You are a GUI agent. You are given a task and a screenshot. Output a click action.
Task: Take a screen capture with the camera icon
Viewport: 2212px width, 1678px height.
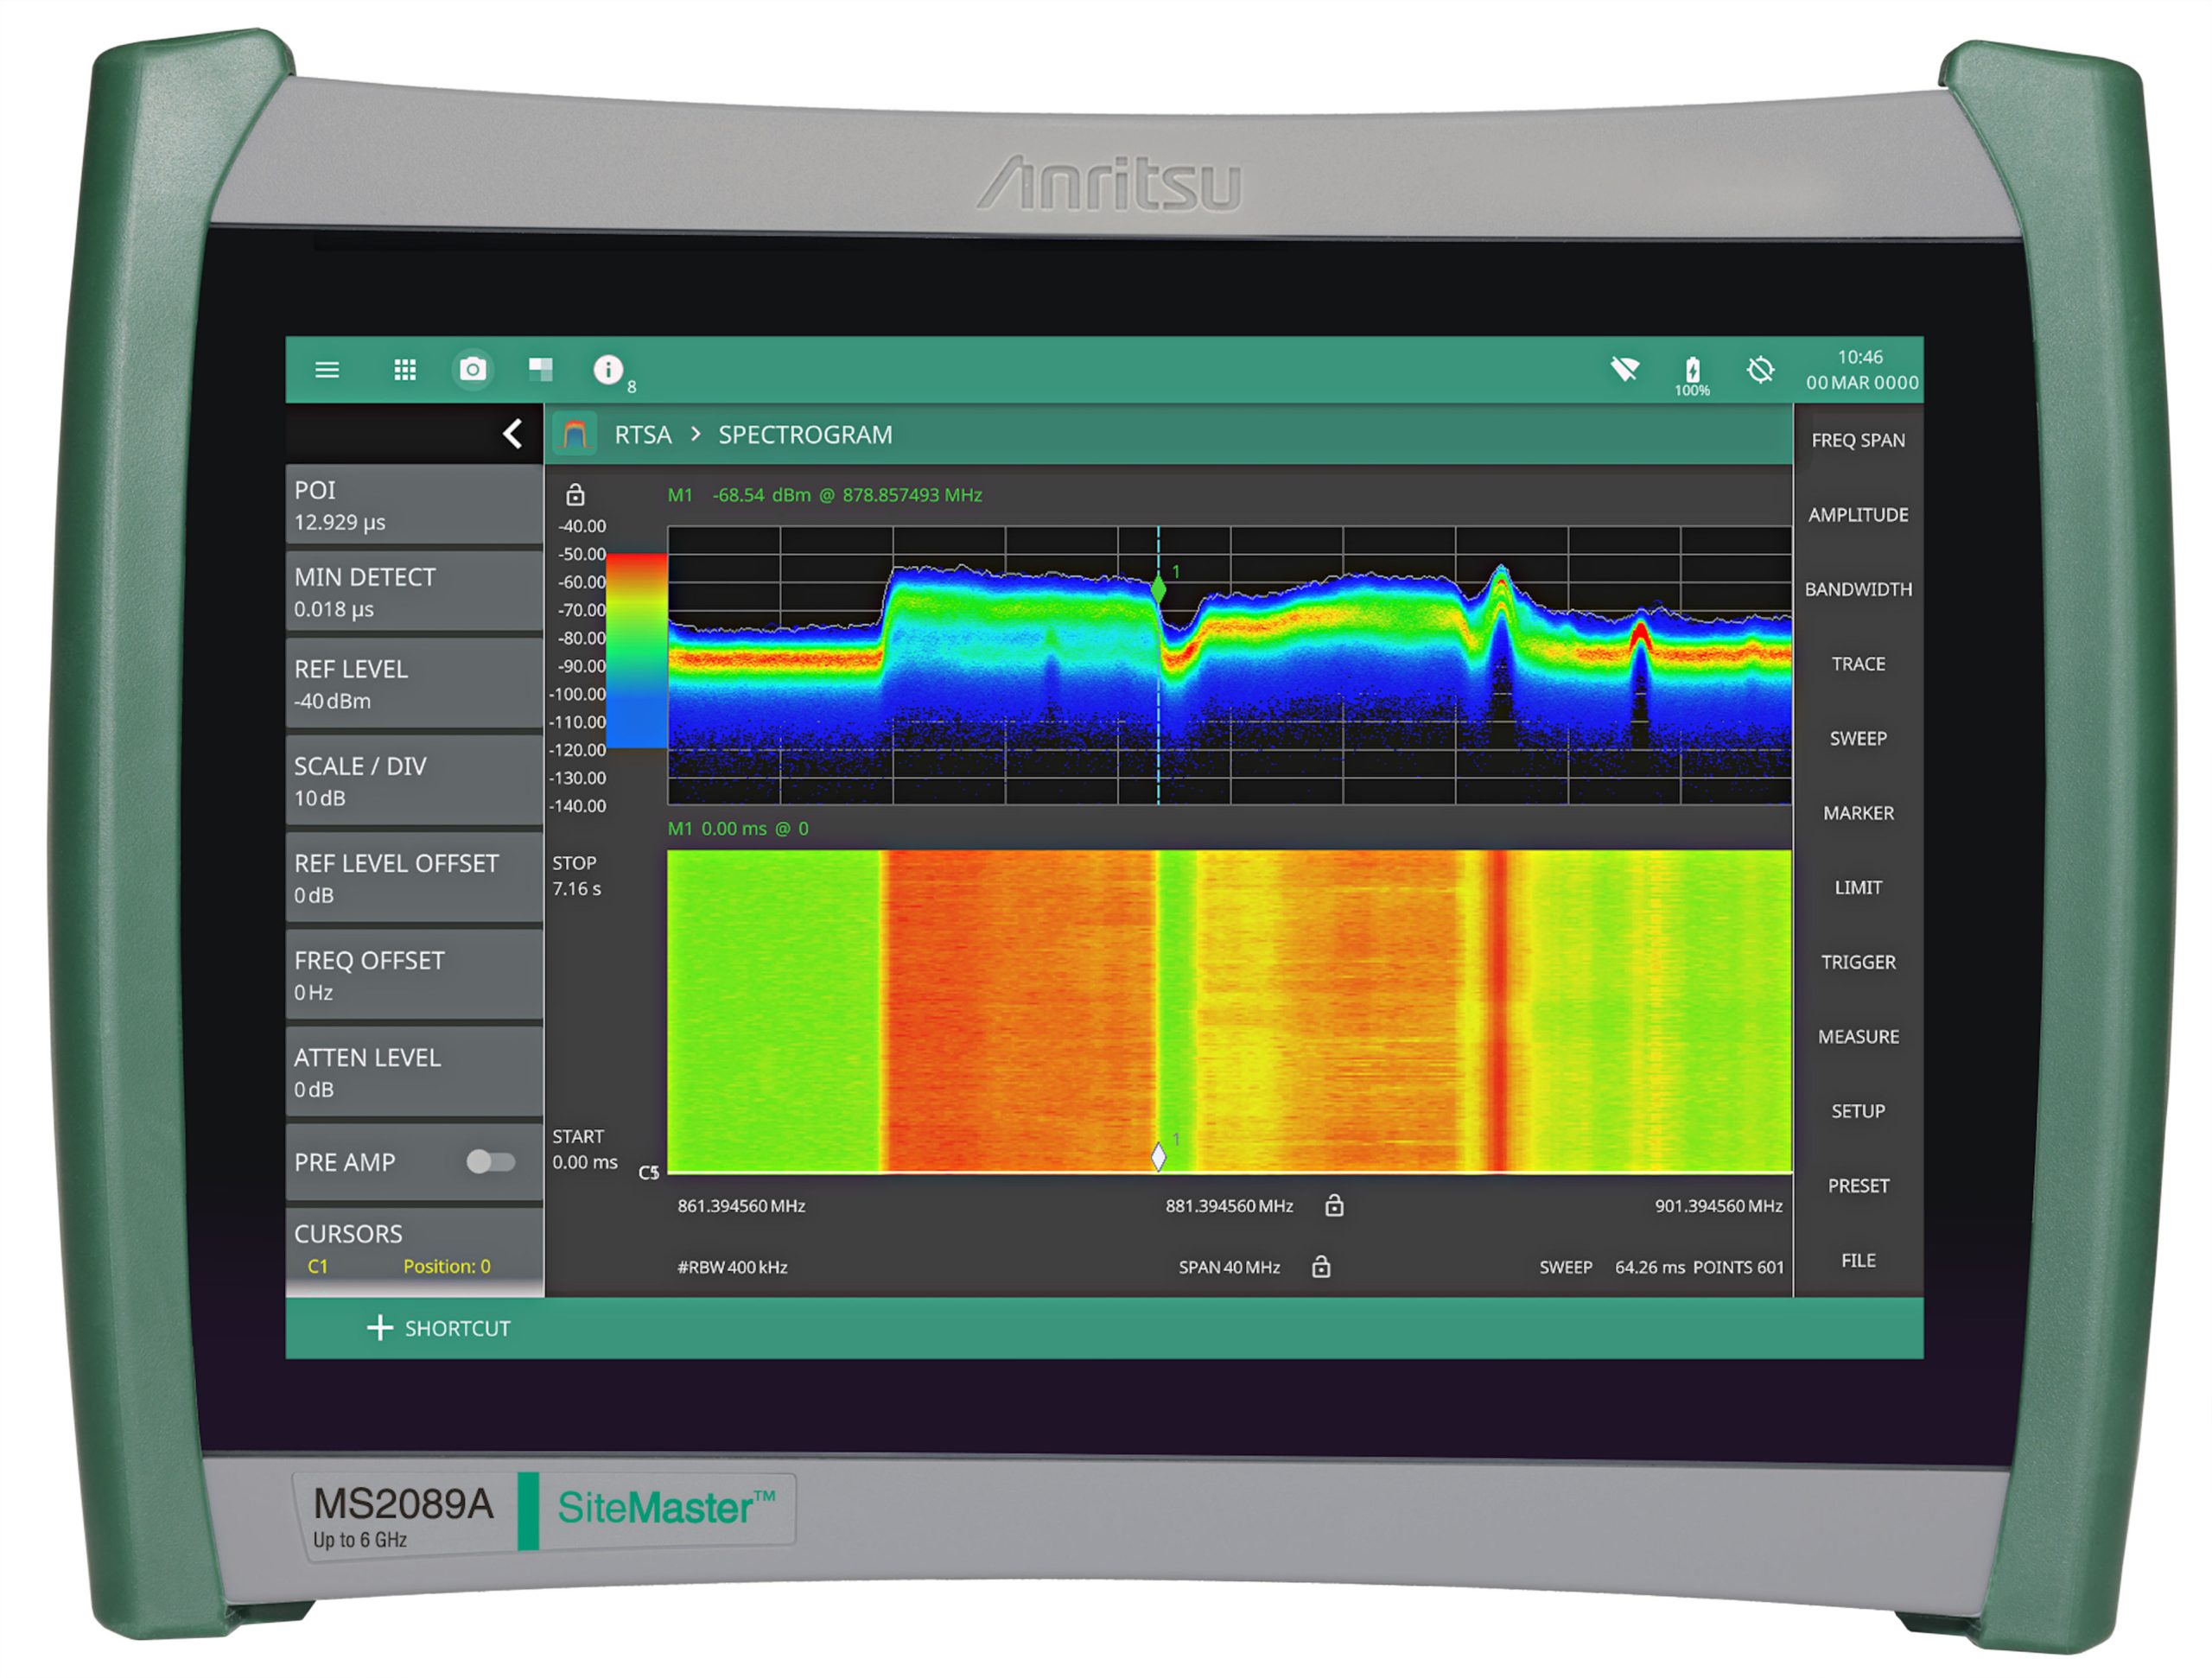pos(473,370)
